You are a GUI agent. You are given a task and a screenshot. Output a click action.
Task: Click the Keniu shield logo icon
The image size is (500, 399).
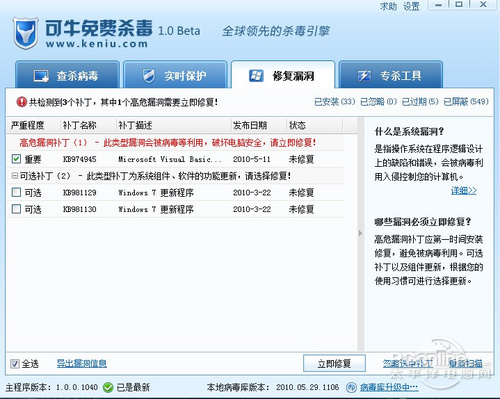pyautogui.click(x=25, y=33)
